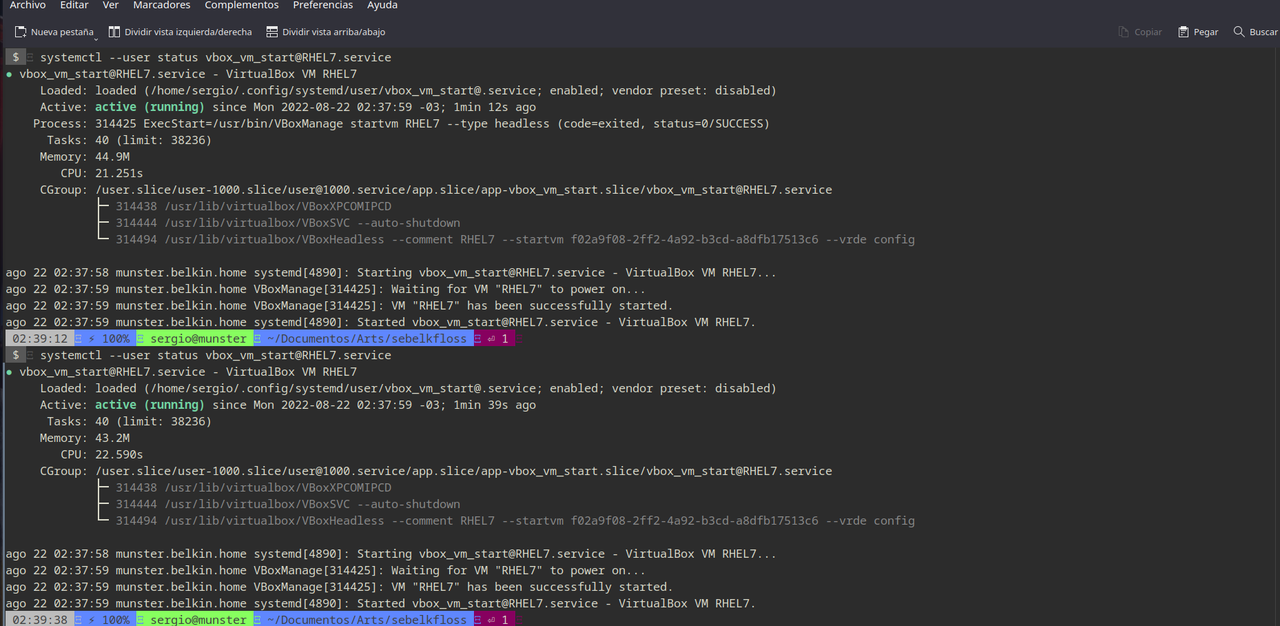Image resolution: width=1280 pixels, height=626 pixels.
Task: Click the path '~/Documentos/Arts/sebelkfloss' in the 02:39:38 prompt
Action: (x=366, y=620)
